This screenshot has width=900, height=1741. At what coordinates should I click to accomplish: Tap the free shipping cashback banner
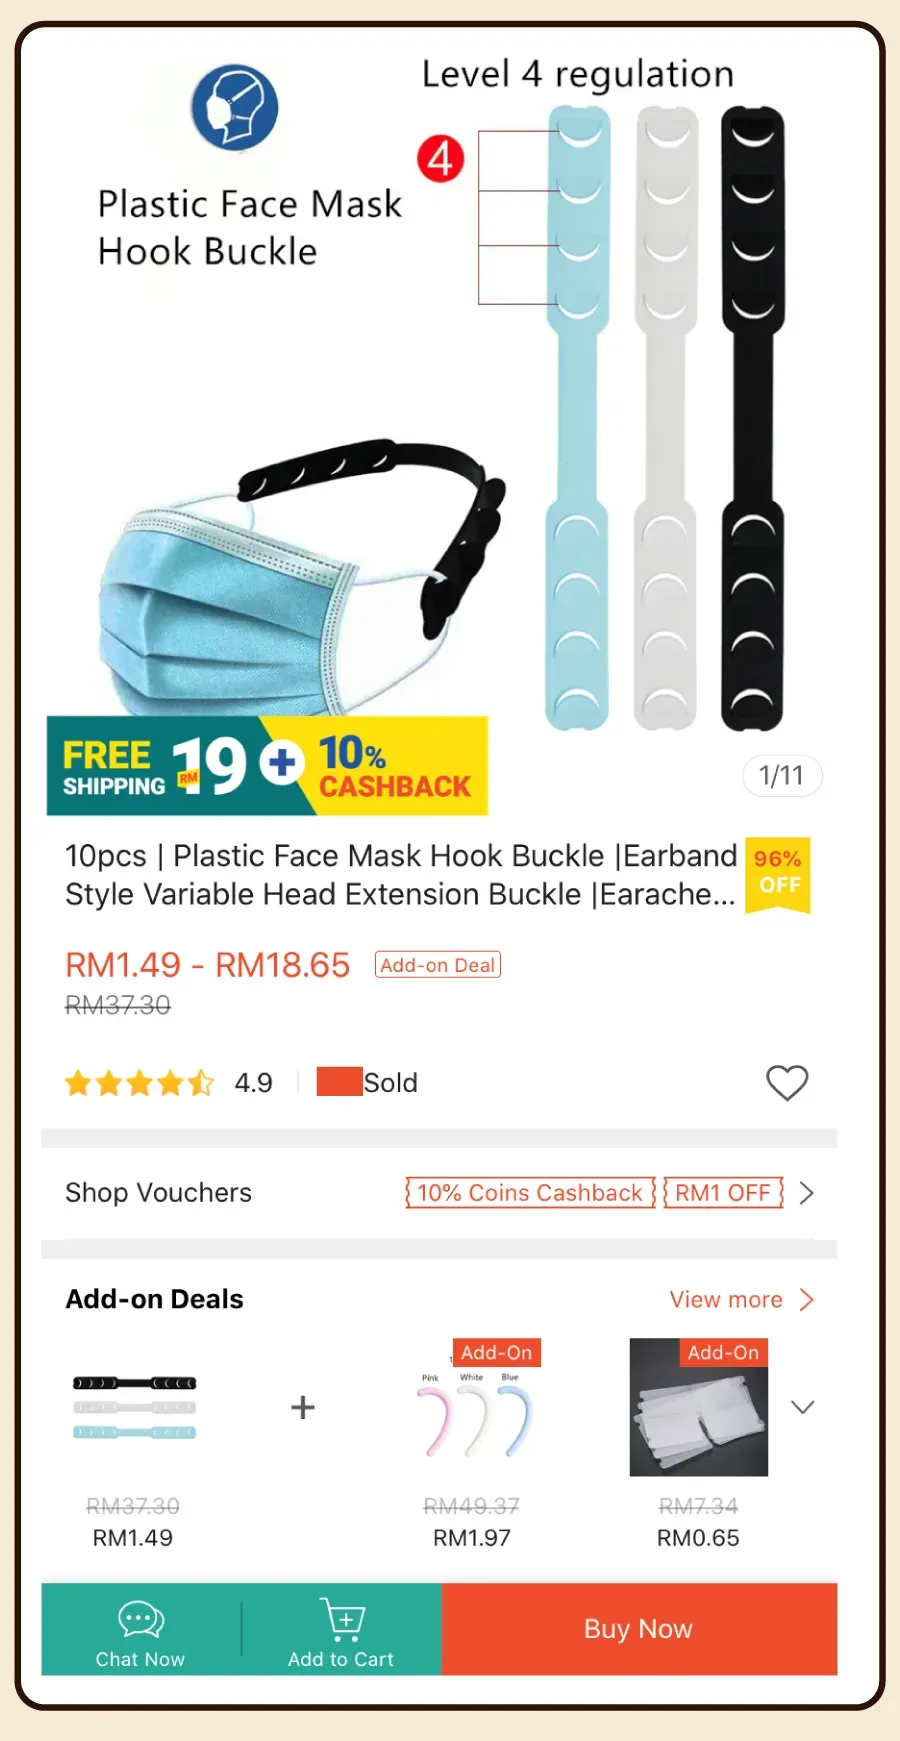coord(267,766)
